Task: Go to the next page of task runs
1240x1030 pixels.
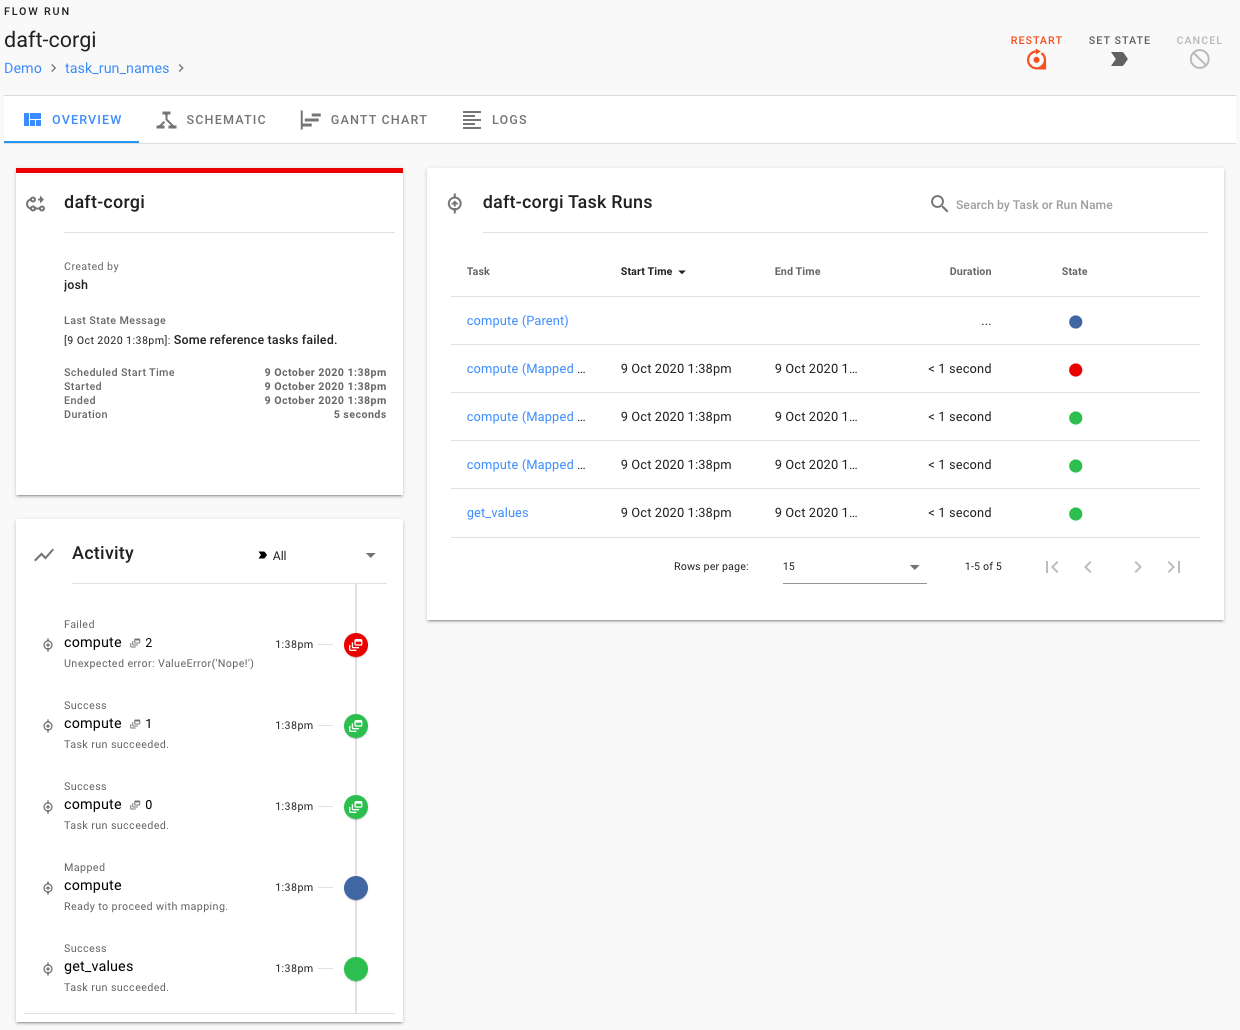Action: click(1137, 567)
